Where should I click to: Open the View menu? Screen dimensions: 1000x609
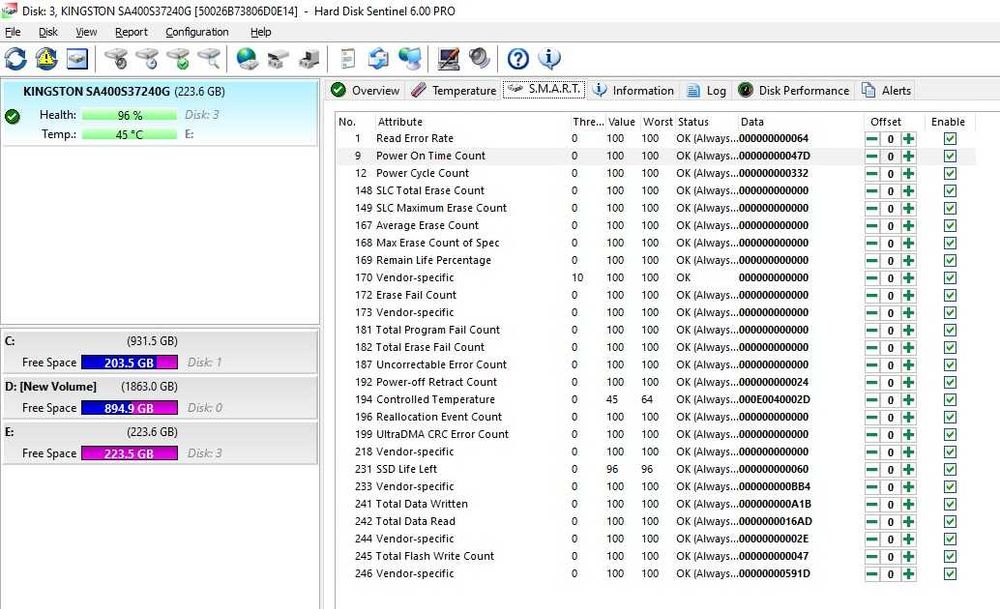86,32
